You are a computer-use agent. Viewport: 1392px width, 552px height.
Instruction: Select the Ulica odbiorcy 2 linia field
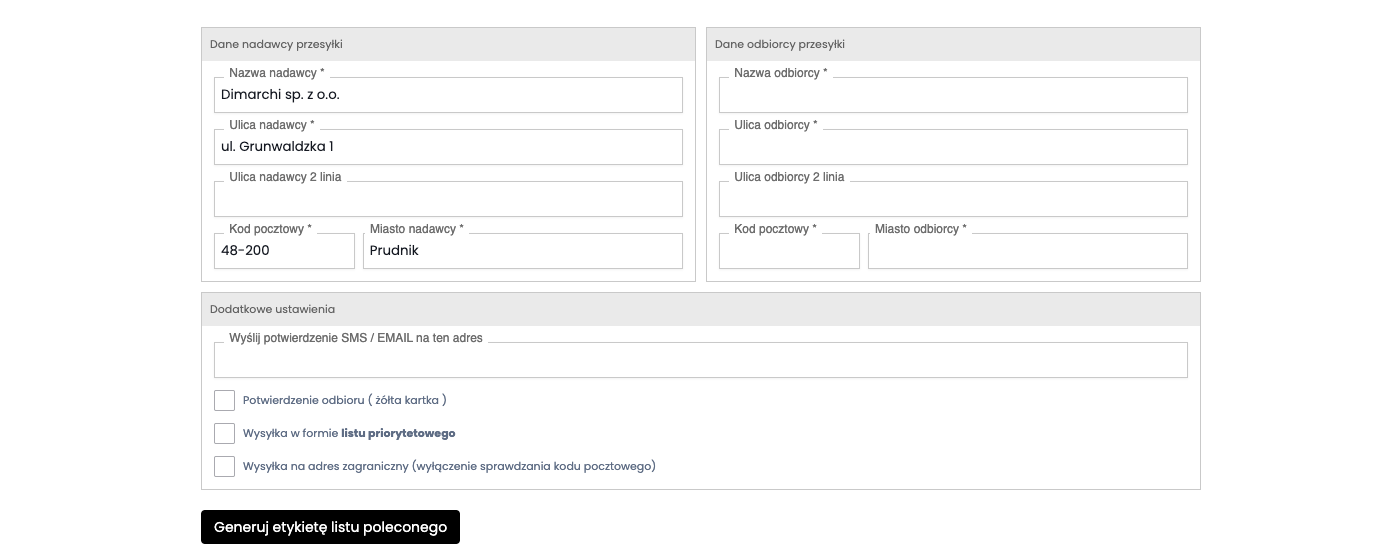(953, 199)
